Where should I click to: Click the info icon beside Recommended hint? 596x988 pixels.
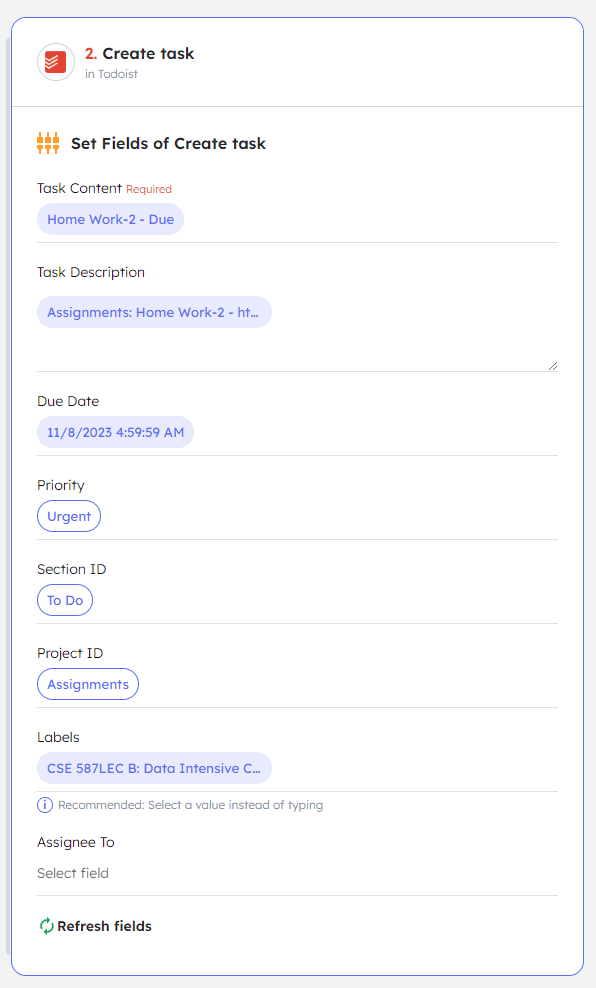coord(45,805)
